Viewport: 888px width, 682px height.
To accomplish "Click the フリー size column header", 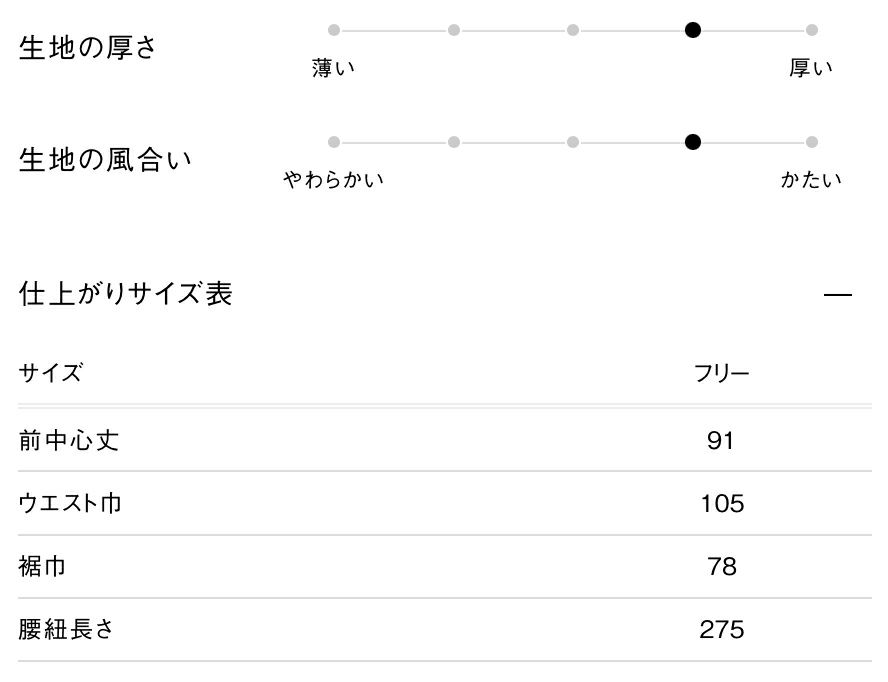I will pyautogui.click(x=721, y=374).
